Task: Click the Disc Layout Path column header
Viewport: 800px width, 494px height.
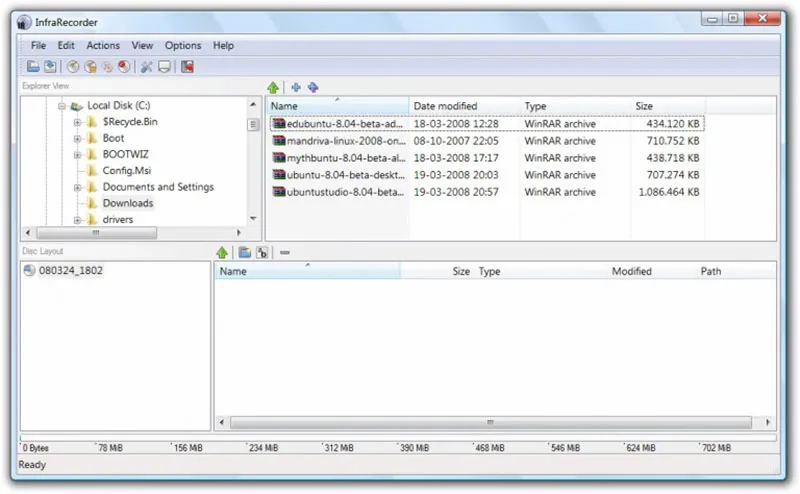Action: tap(711, 271)
